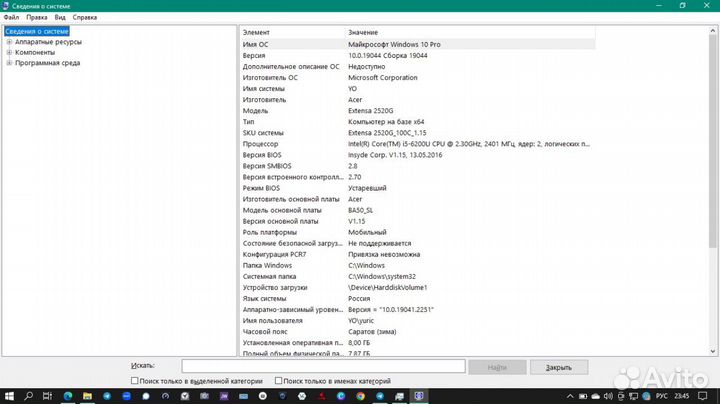Select the 'Часовой пояс' row
Viewport: 720px width, 404px height.
[417, 331]
